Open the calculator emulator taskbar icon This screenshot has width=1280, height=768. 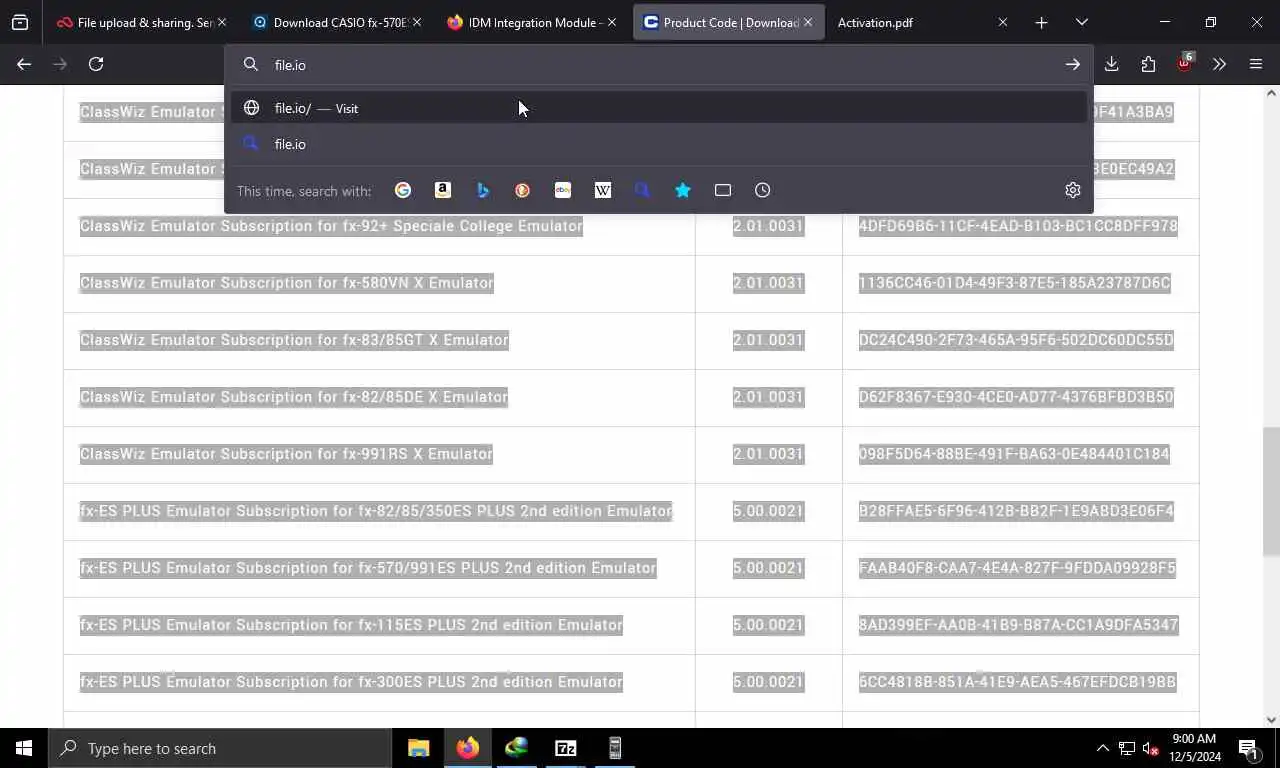click(614, 748)
